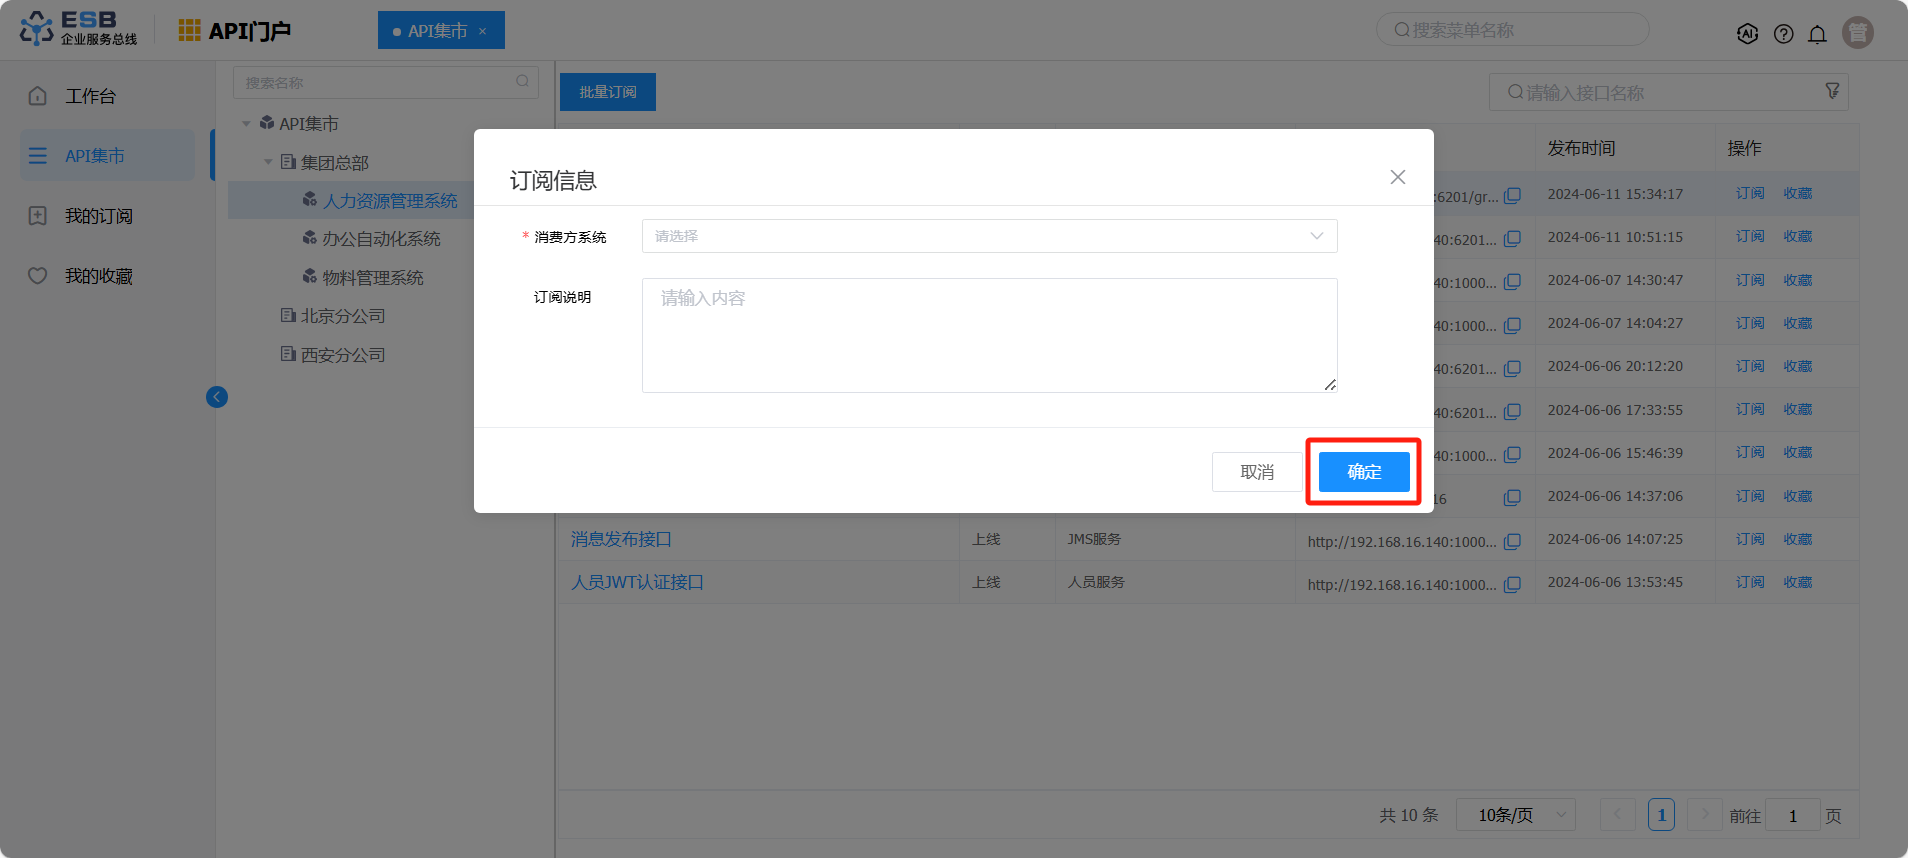Screen dimensions: 1908x858
Task: Click the AI assistant icon in header
Action: (1747, 34)
